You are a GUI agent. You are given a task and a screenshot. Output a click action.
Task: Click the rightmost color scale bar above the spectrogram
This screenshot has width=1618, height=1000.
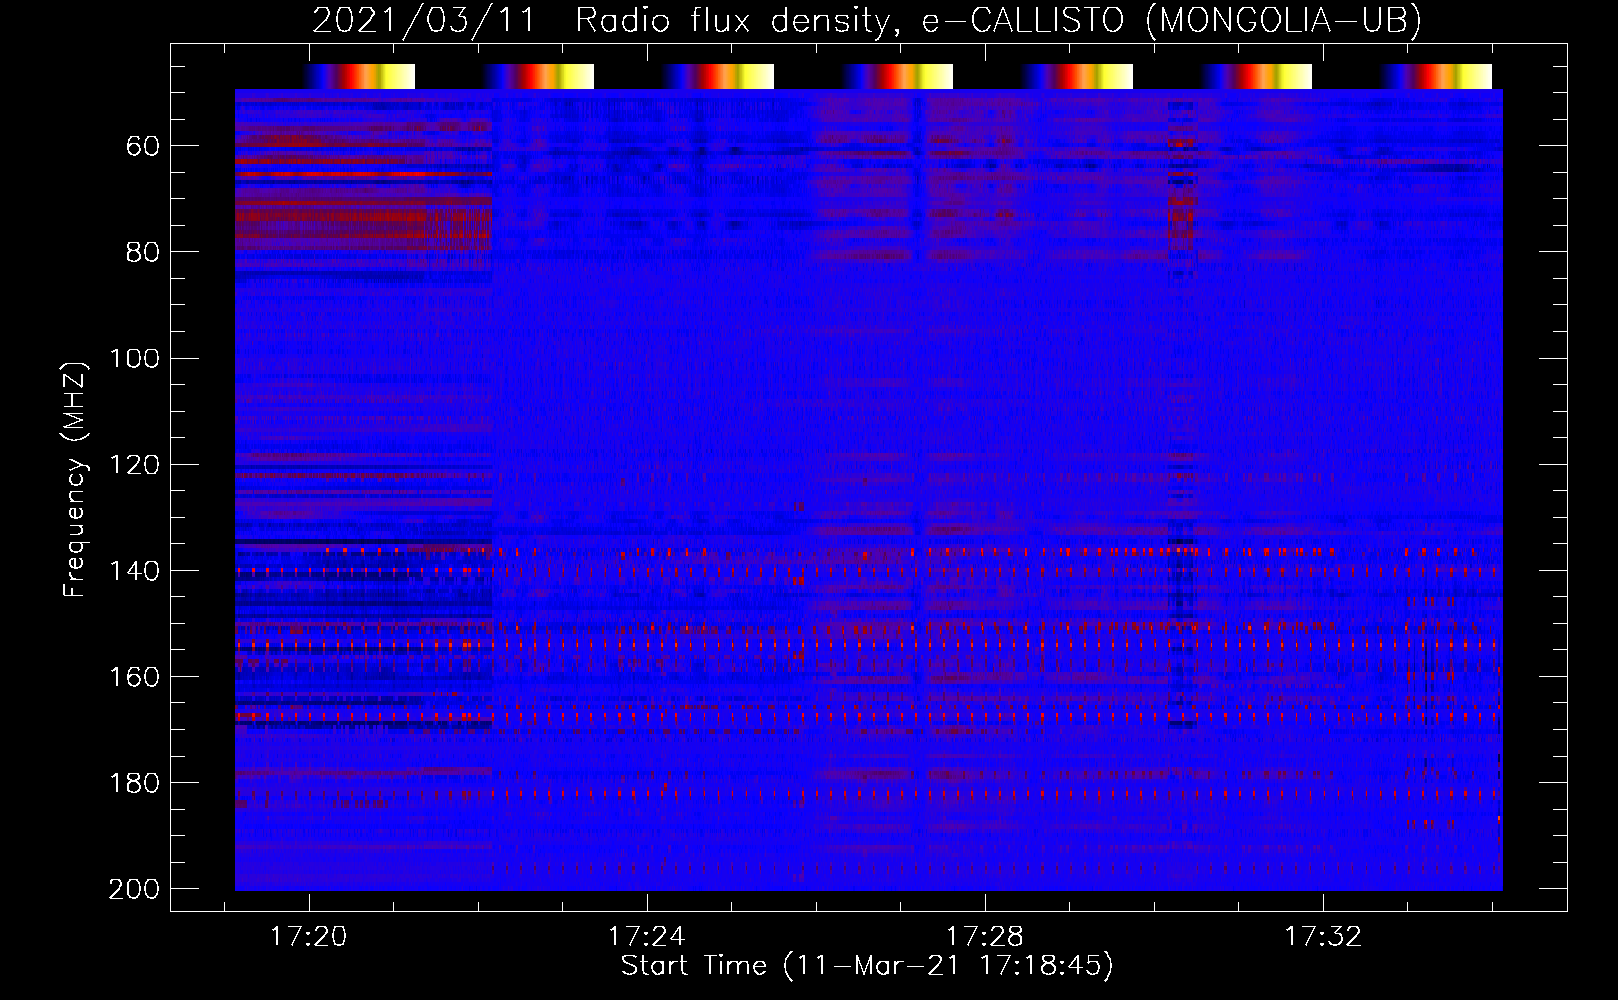pos(1437,77)
